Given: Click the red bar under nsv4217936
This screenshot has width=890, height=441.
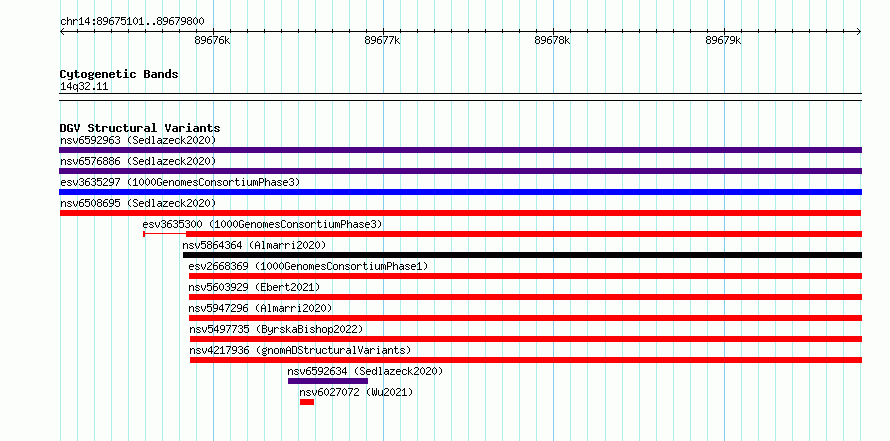Looking at the screenshot, I should (x=526, y=360).
